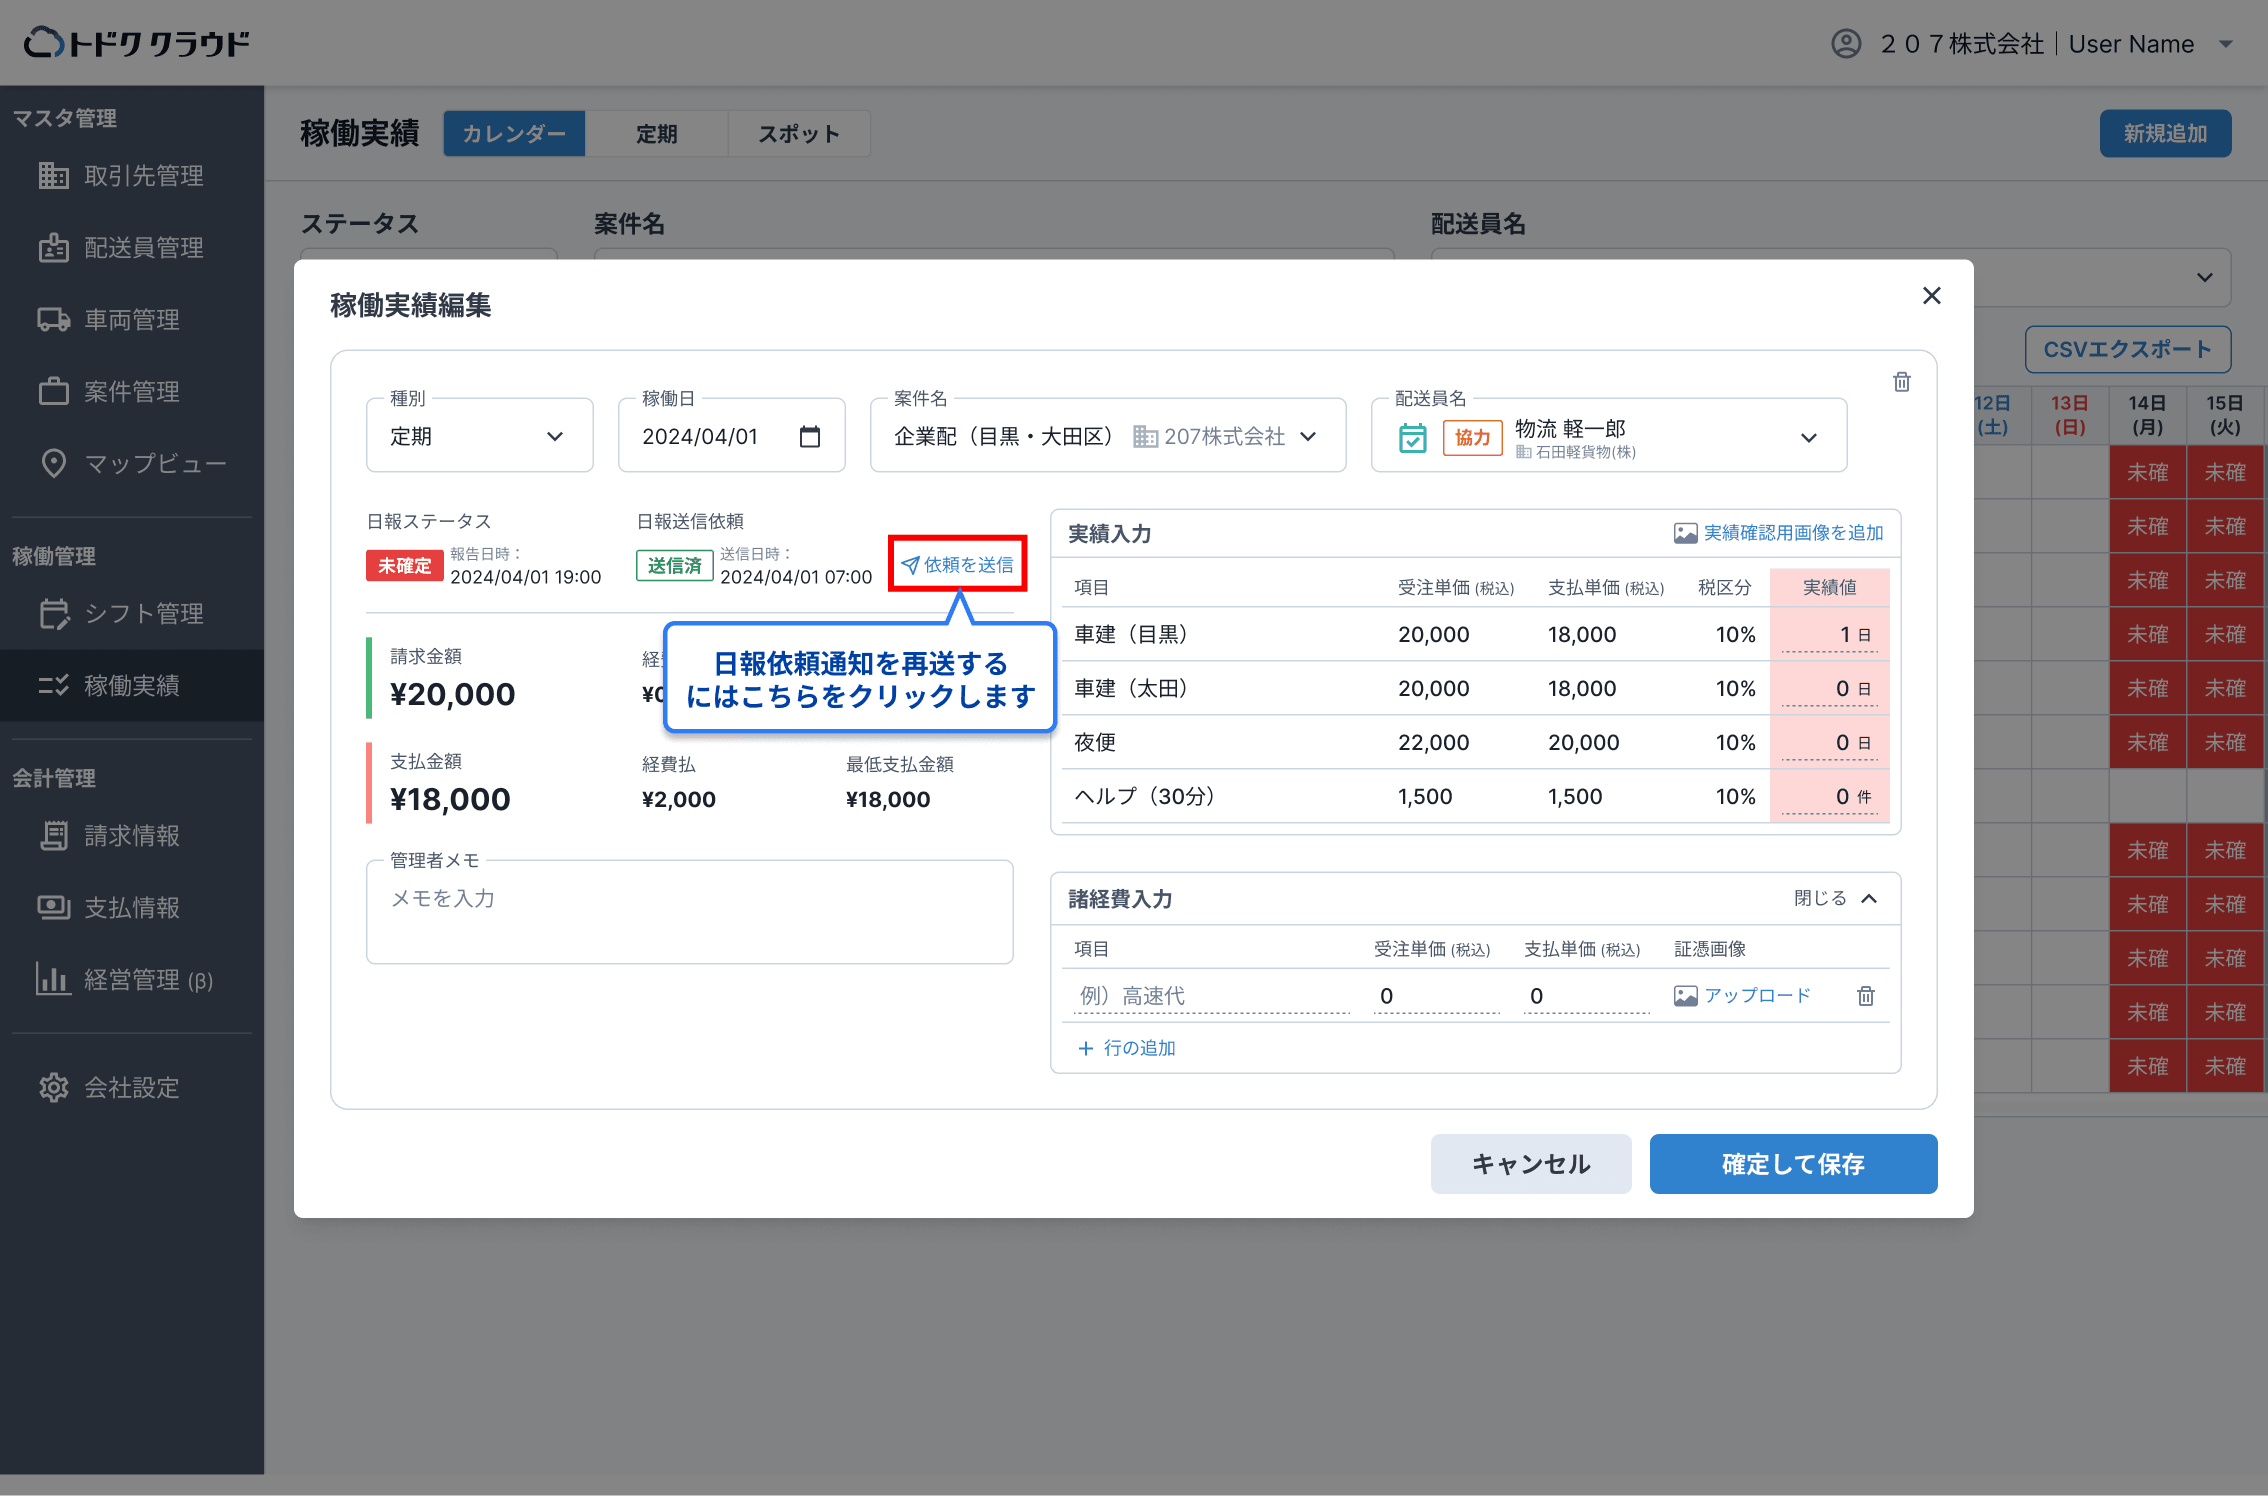Edit 実績値 for 車建（太田）
This screenshot has width=2268, height=1496.
tap(1830, 689)
